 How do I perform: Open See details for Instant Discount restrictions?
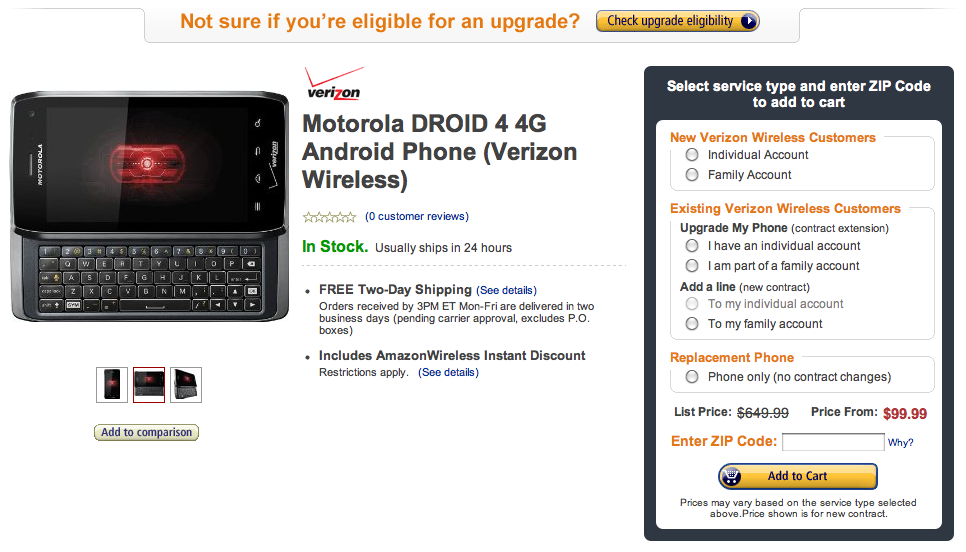tap(449, 372)
